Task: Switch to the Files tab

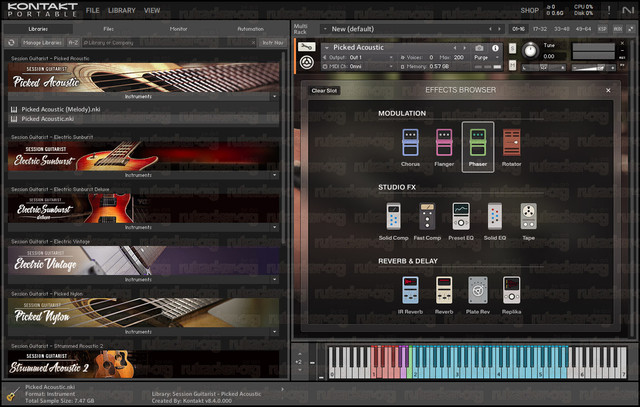Action: (109, 29)
